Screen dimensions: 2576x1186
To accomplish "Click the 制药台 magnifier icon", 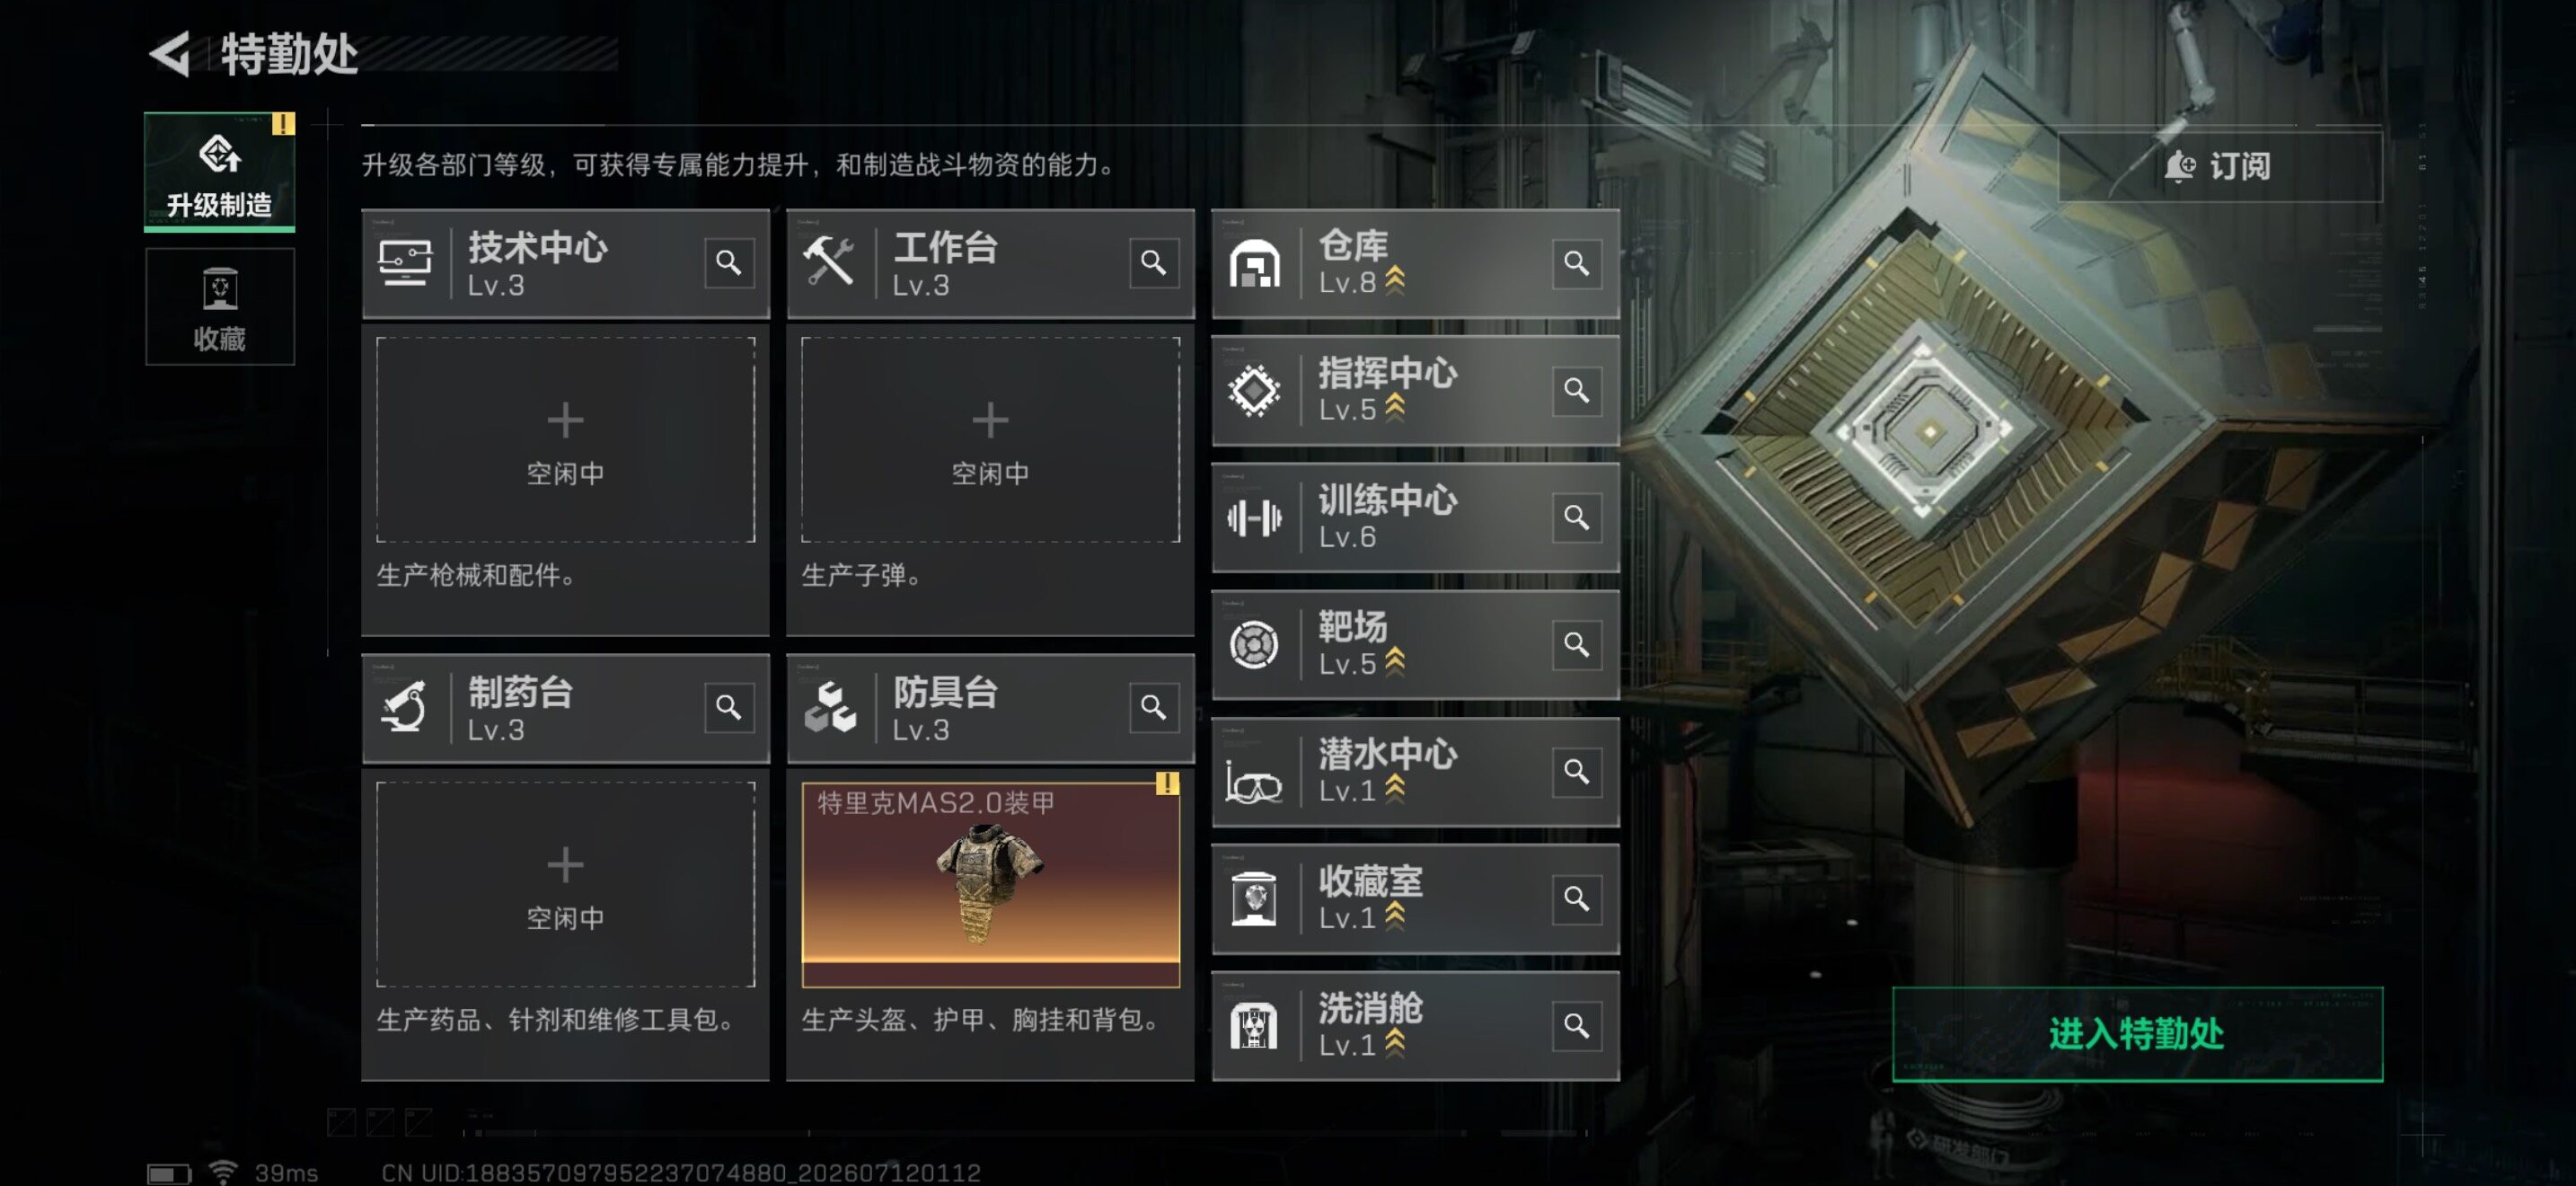I will (729, 708).
